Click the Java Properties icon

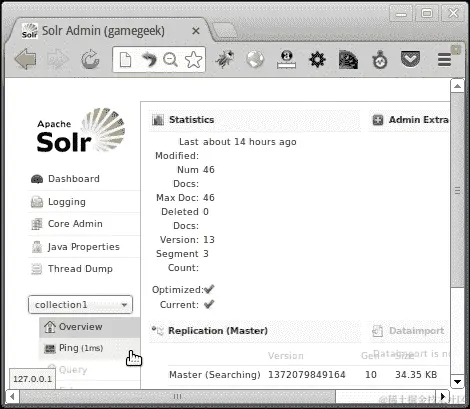pos(37,247)
